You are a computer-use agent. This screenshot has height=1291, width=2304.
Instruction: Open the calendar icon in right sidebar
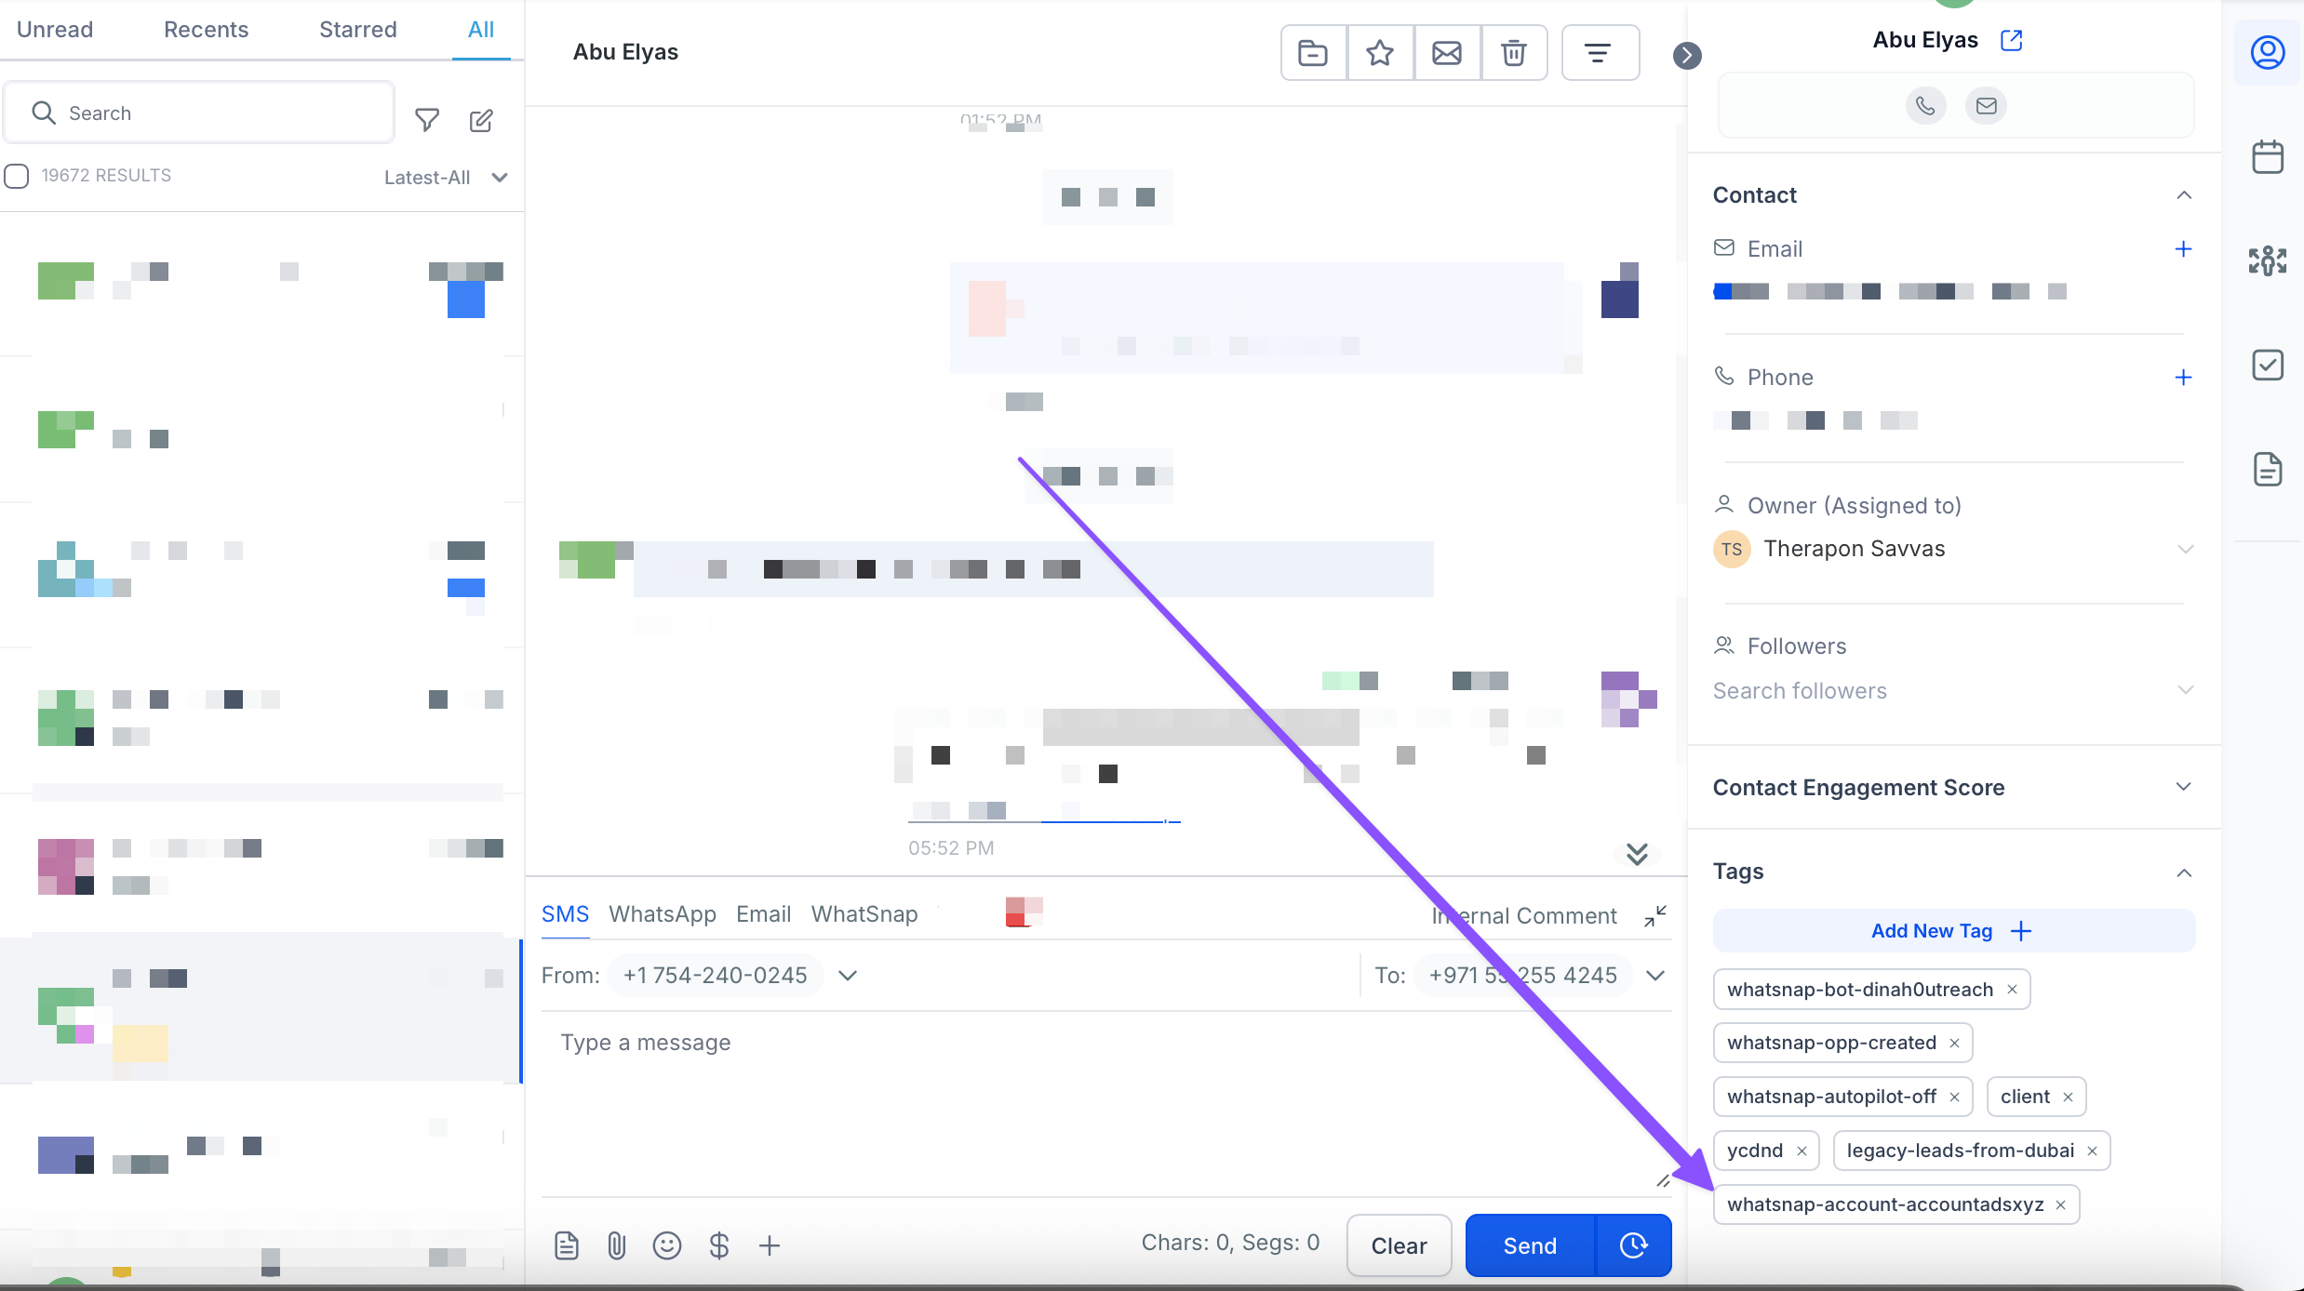[2267, 157]
